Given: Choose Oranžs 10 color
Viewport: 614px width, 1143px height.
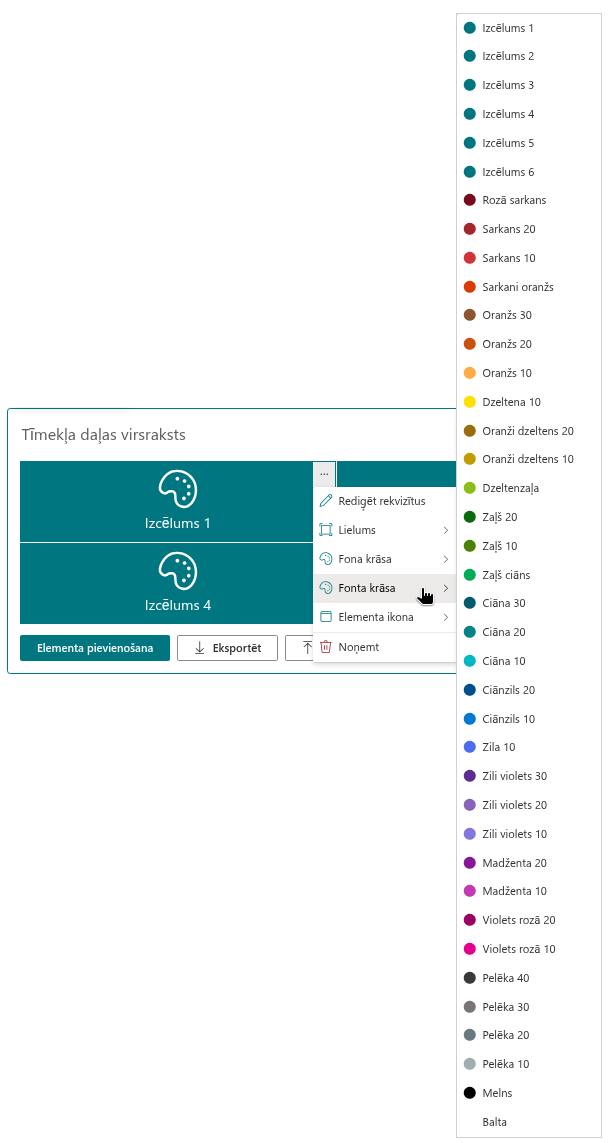Looking at the screenshot, I should [529, 373].
